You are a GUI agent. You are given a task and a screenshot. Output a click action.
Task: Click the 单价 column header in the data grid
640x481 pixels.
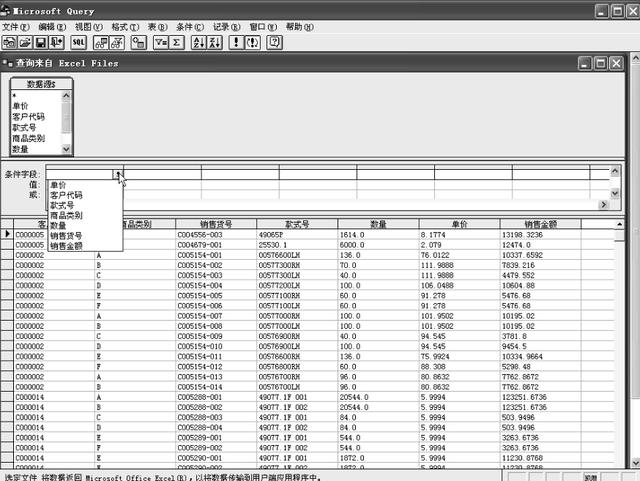coord(459,224)
